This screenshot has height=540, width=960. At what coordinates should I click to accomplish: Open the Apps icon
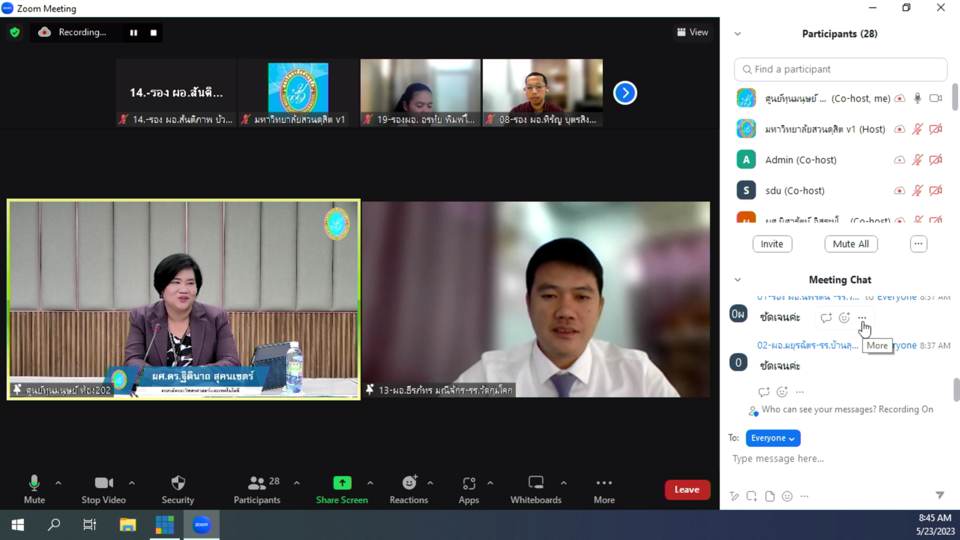click(x=469, y=489)
